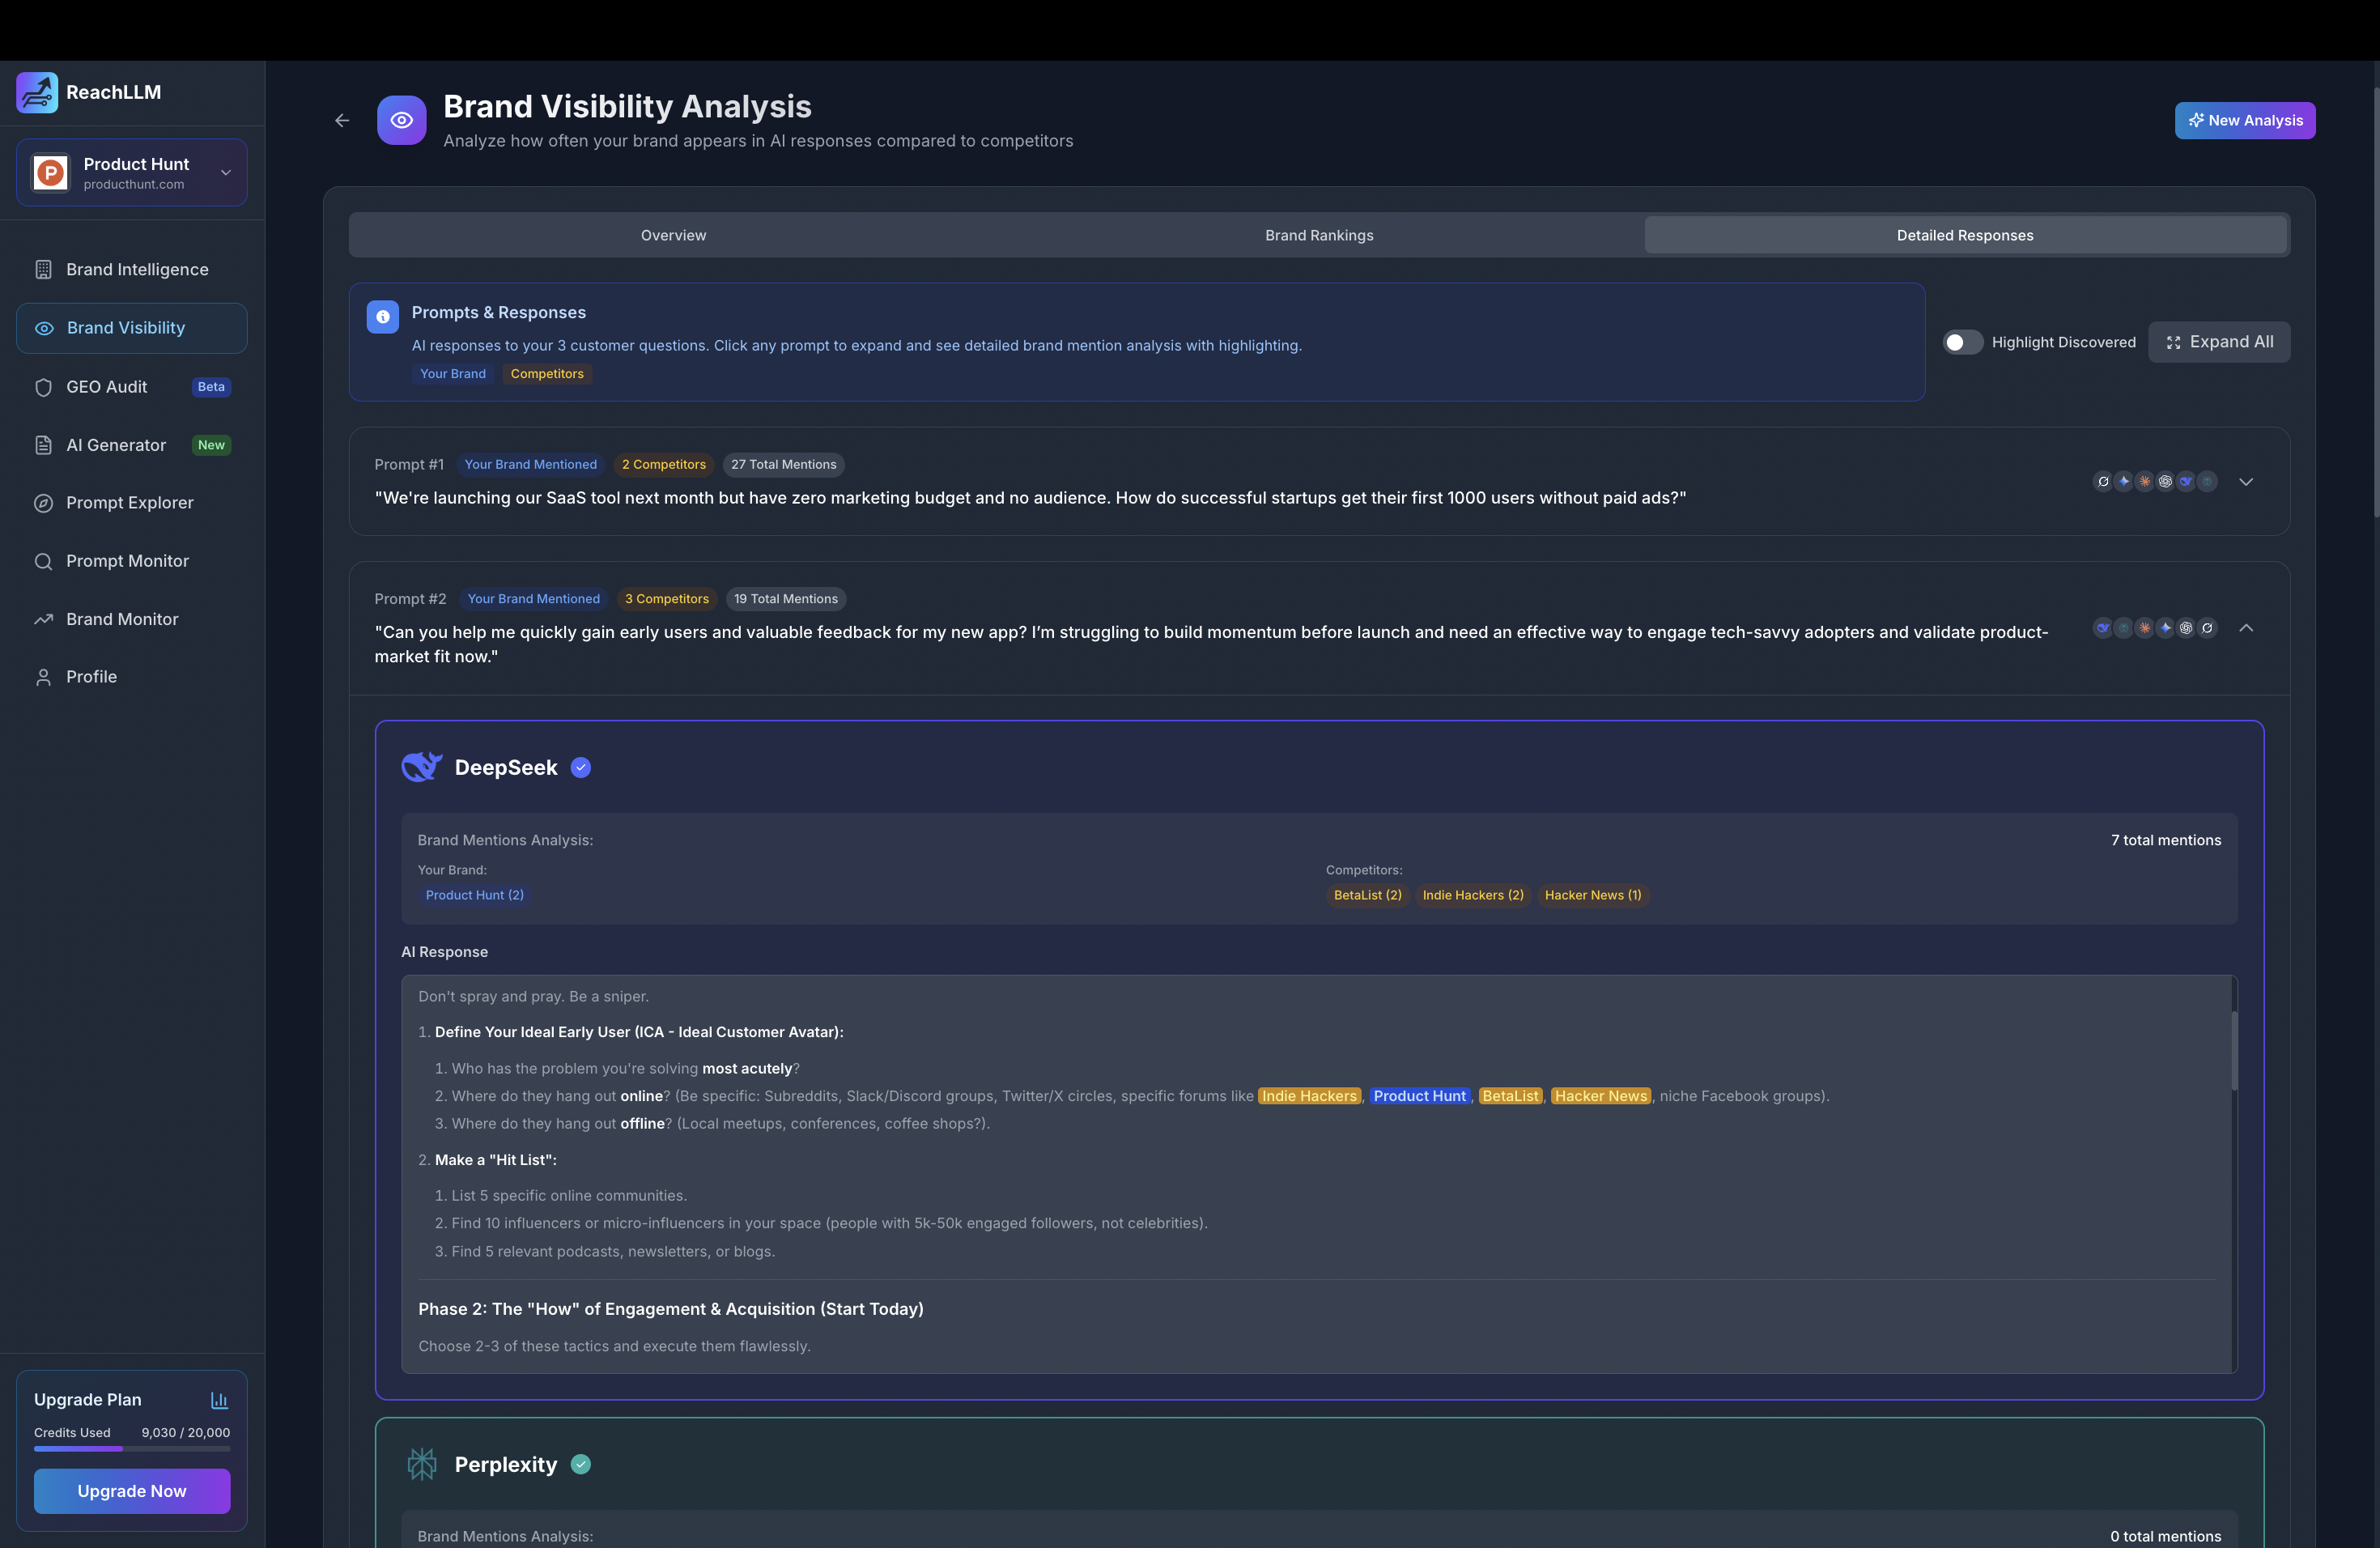Click the blue info icon next to Prompts & Responses
This screenshot has height=1548, width=2380.
pyautogui.click(x=382, y=316)
